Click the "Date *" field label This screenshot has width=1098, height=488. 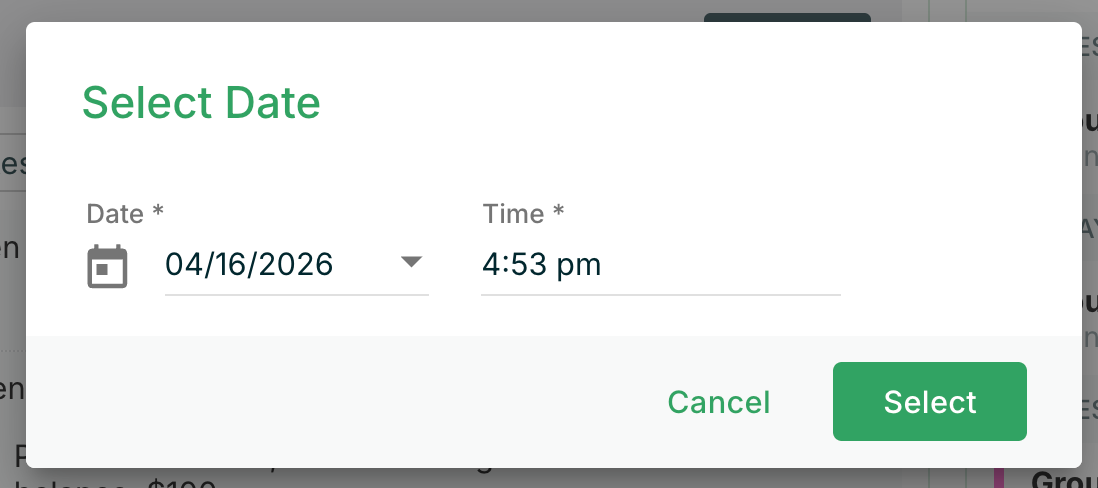point(125,213)
